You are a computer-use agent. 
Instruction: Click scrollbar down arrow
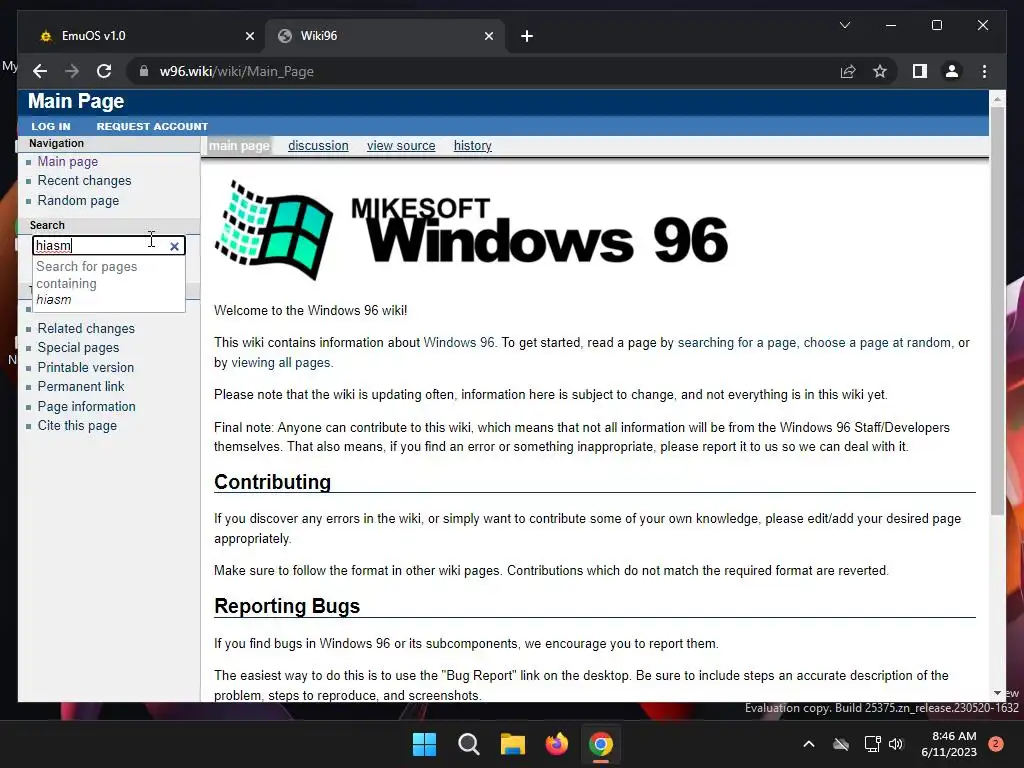pos(997,693)
